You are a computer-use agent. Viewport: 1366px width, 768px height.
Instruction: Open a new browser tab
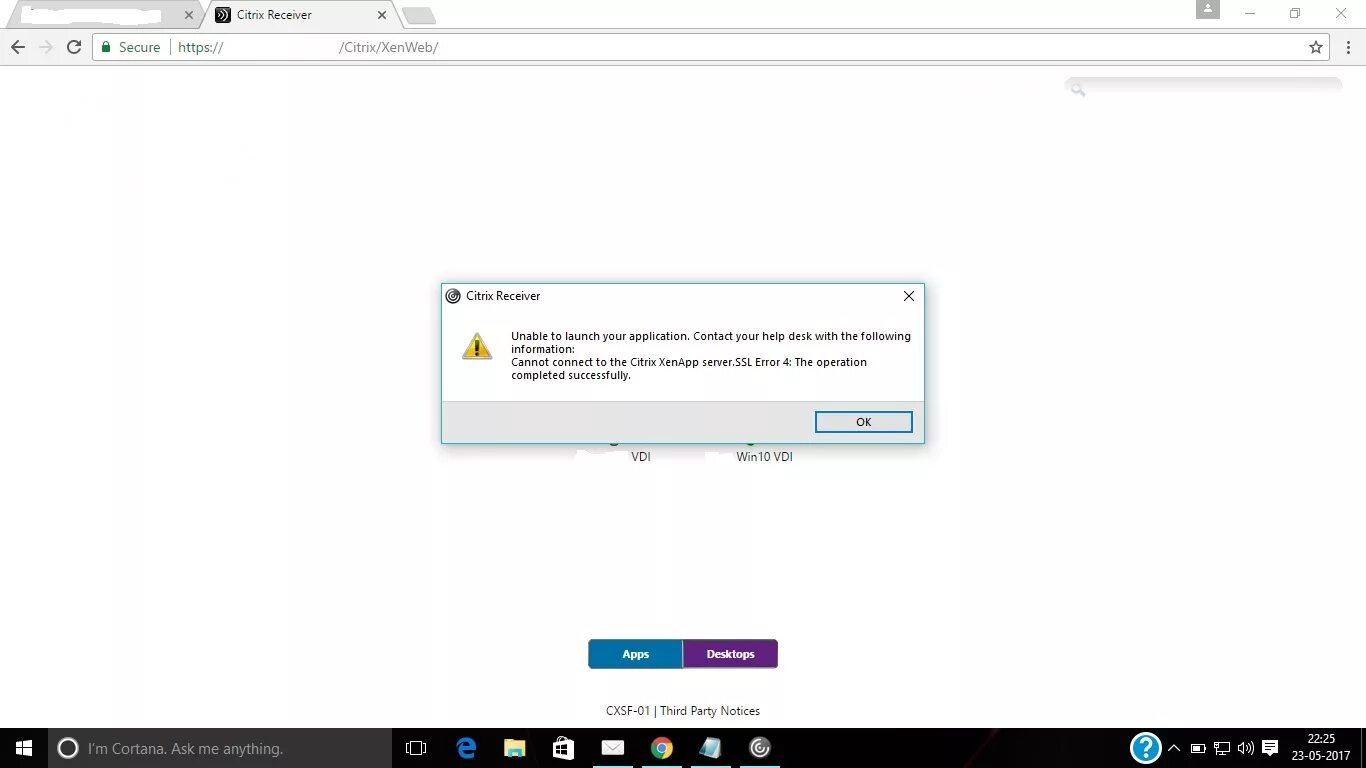tap(418, 15)
